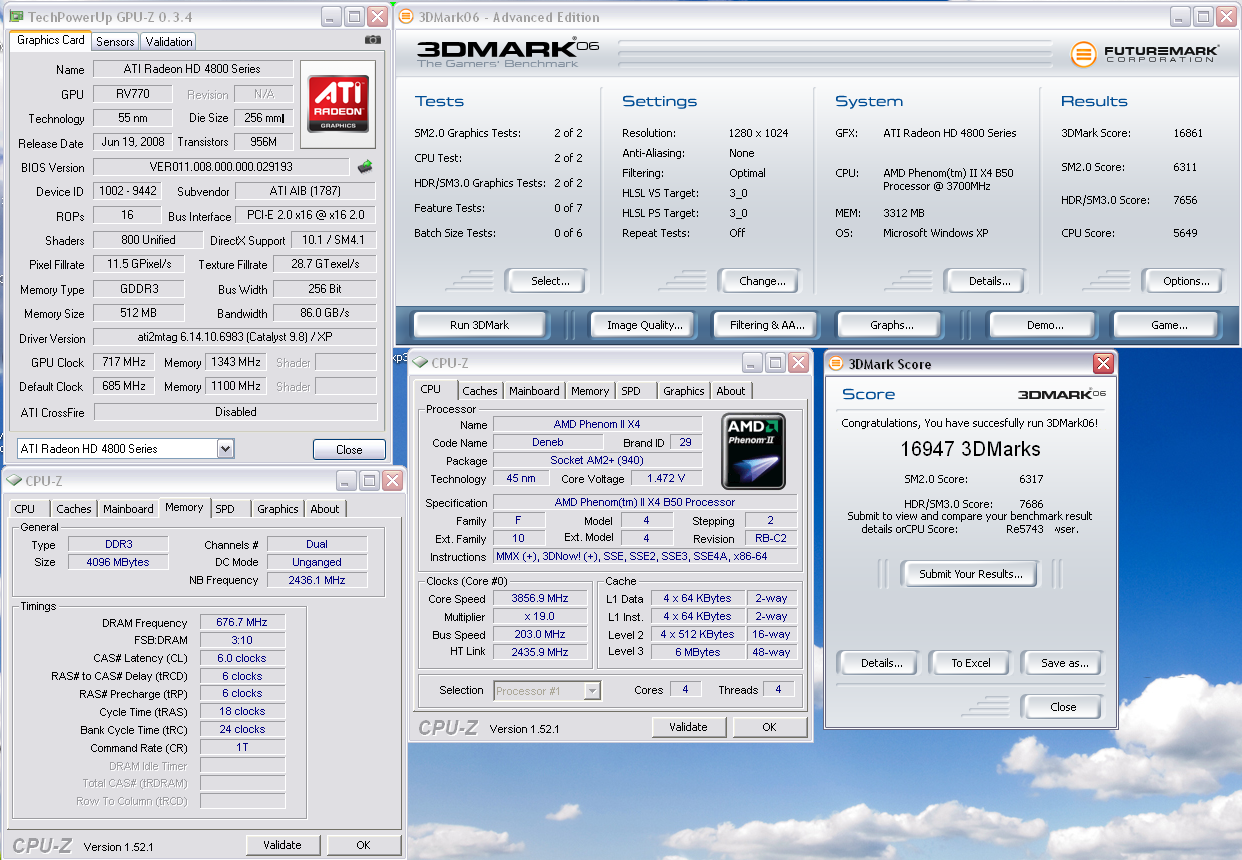Click the ATI Radeon logo in GPU-Z
The height and width of the screenshot is (860, 1242).
338,105
